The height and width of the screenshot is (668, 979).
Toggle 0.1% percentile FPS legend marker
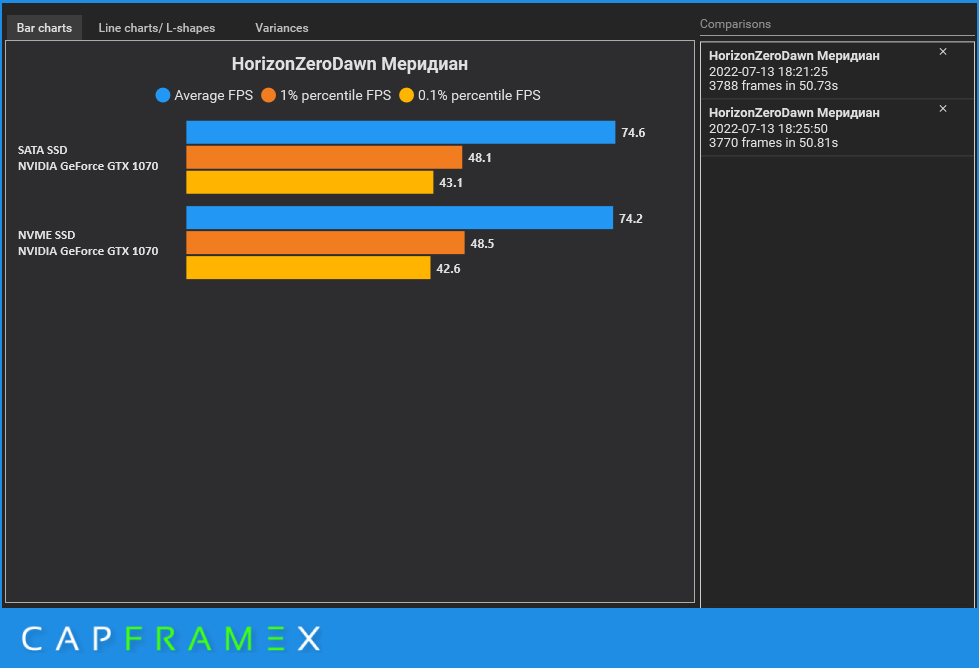pos(406,96)
